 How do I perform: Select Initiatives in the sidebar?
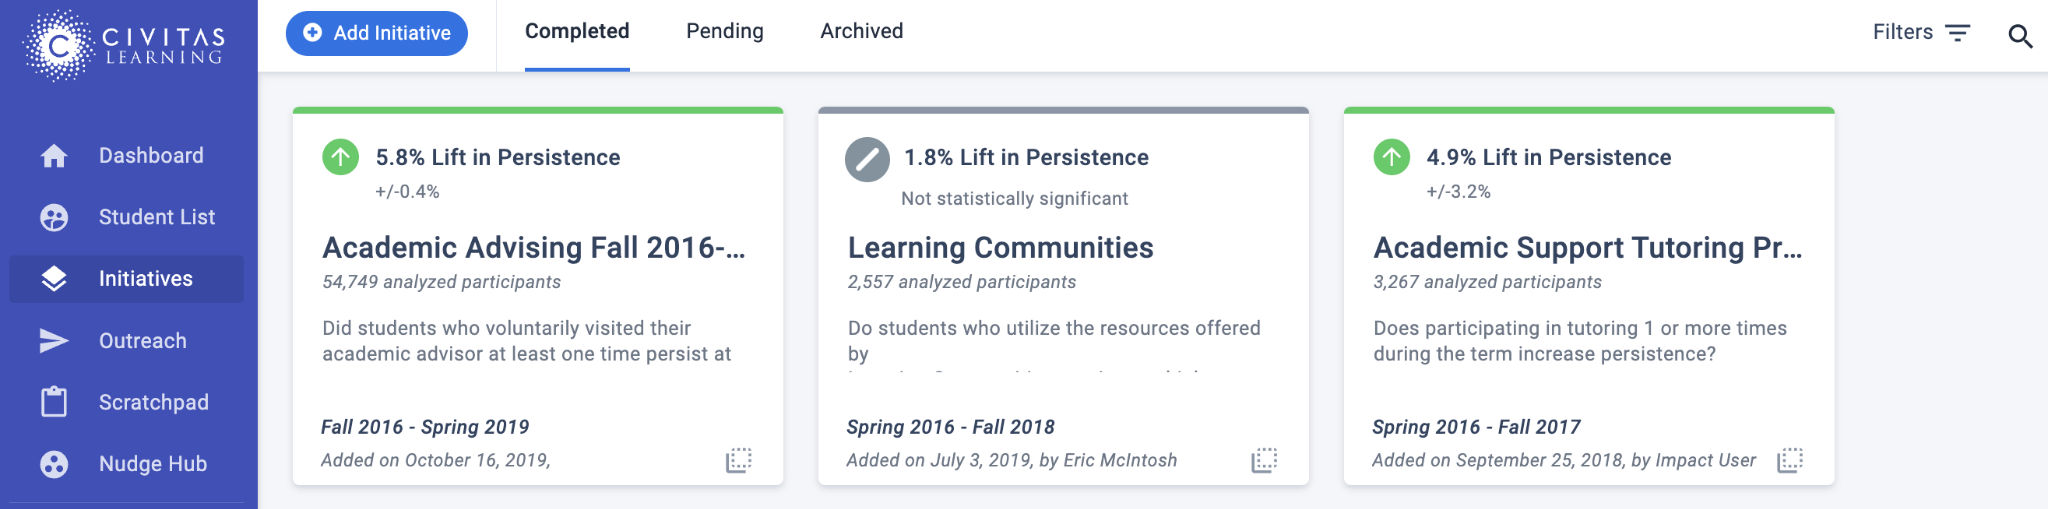point(127,279)
